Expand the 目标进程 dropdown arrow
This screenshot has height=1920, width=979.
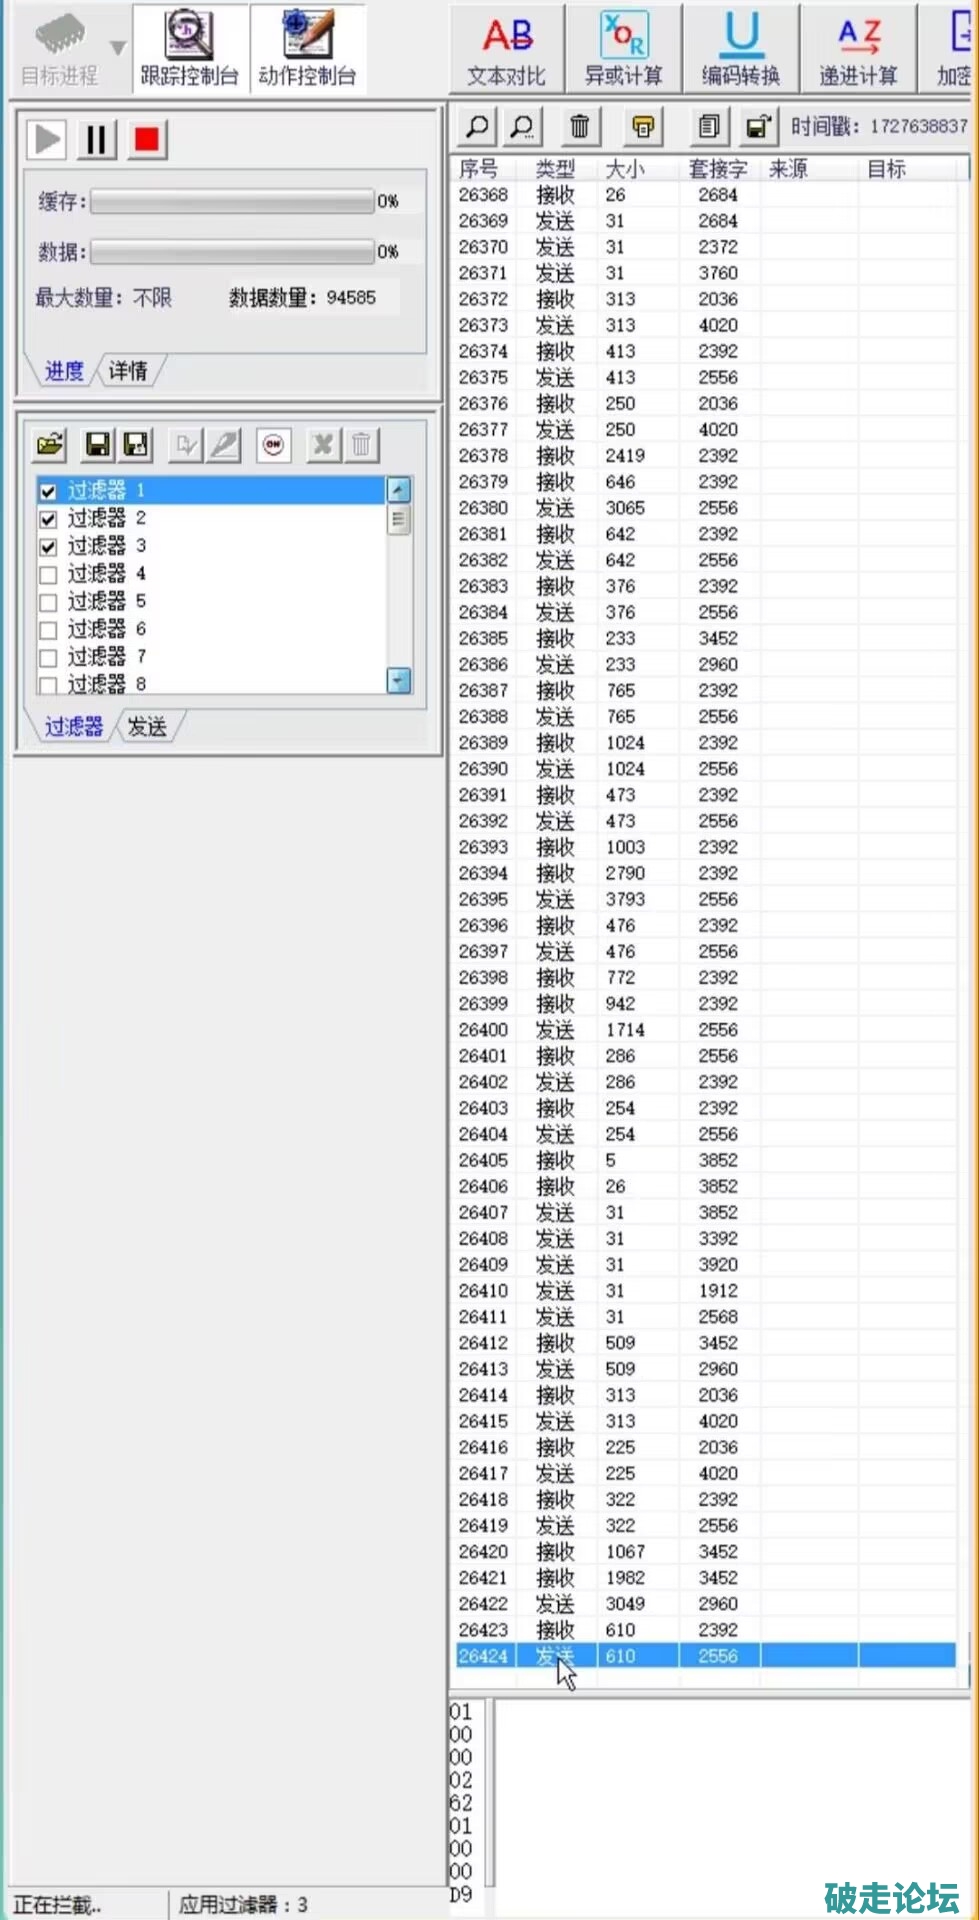pos(118,48)
